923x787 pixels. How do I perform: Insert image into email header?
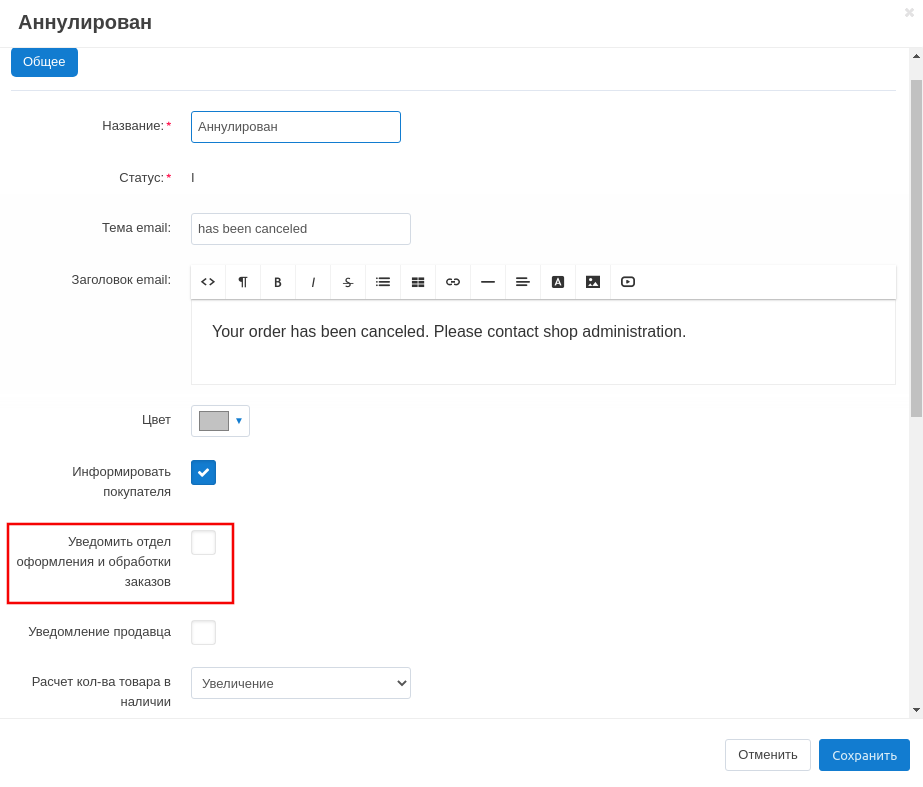[x=593, y=282]
